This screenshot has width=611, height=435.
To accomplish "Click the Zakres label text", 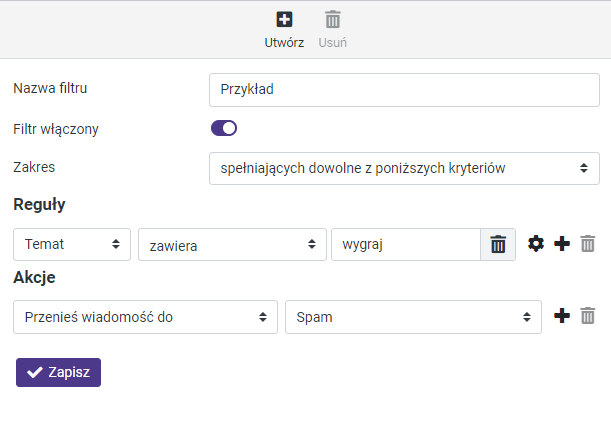I will tap(34, 167).
